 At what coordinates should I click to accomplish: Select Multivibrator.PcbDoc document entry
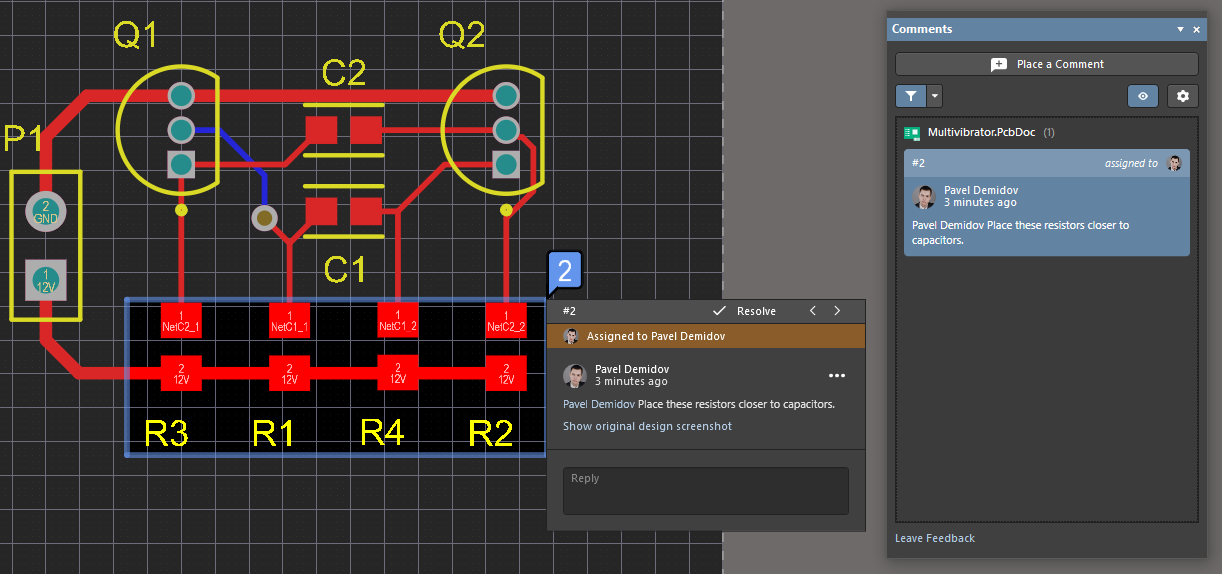coord(980,132)
